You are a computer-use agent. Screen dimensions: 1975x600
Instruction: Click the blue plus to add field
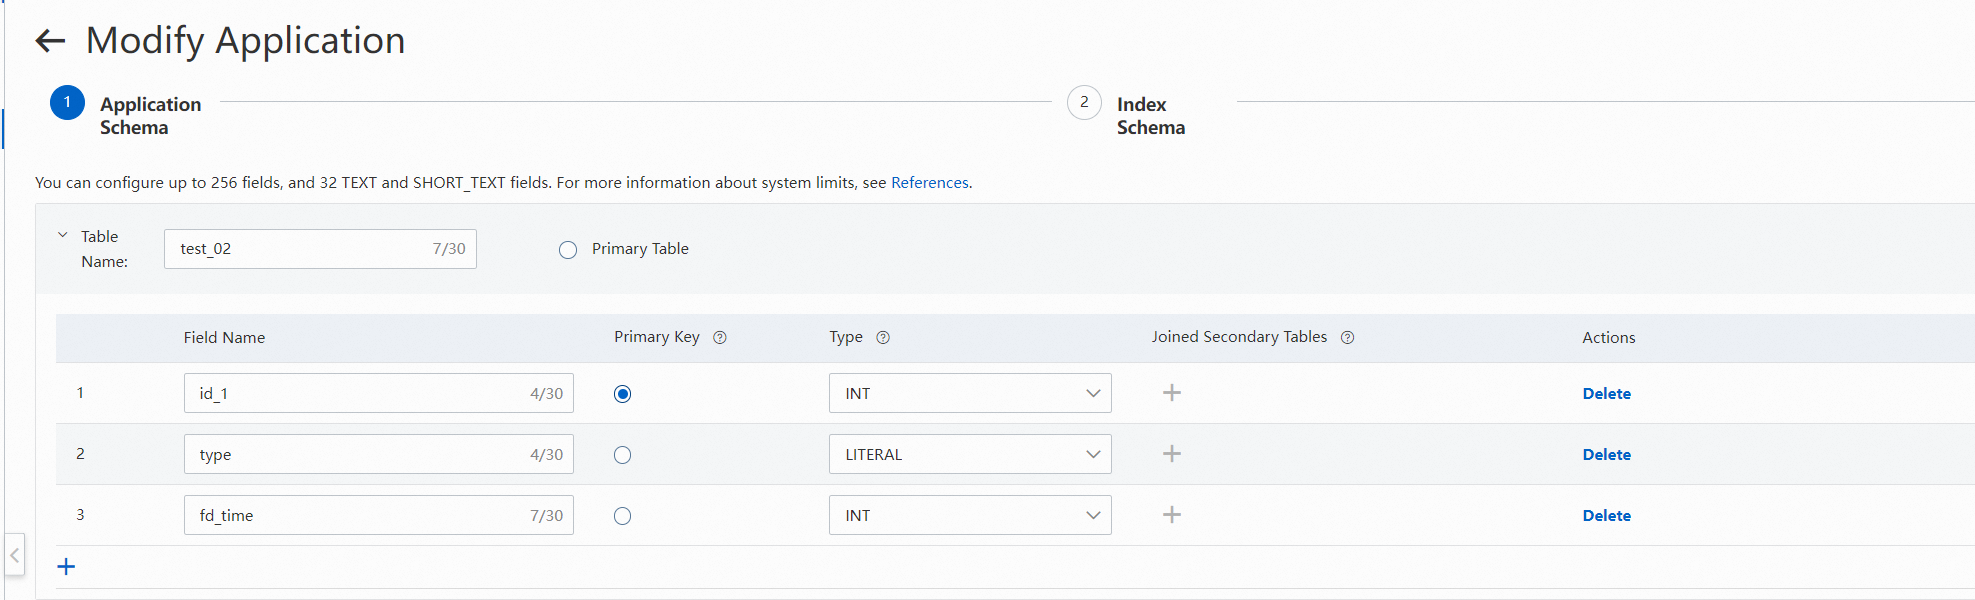66,567
